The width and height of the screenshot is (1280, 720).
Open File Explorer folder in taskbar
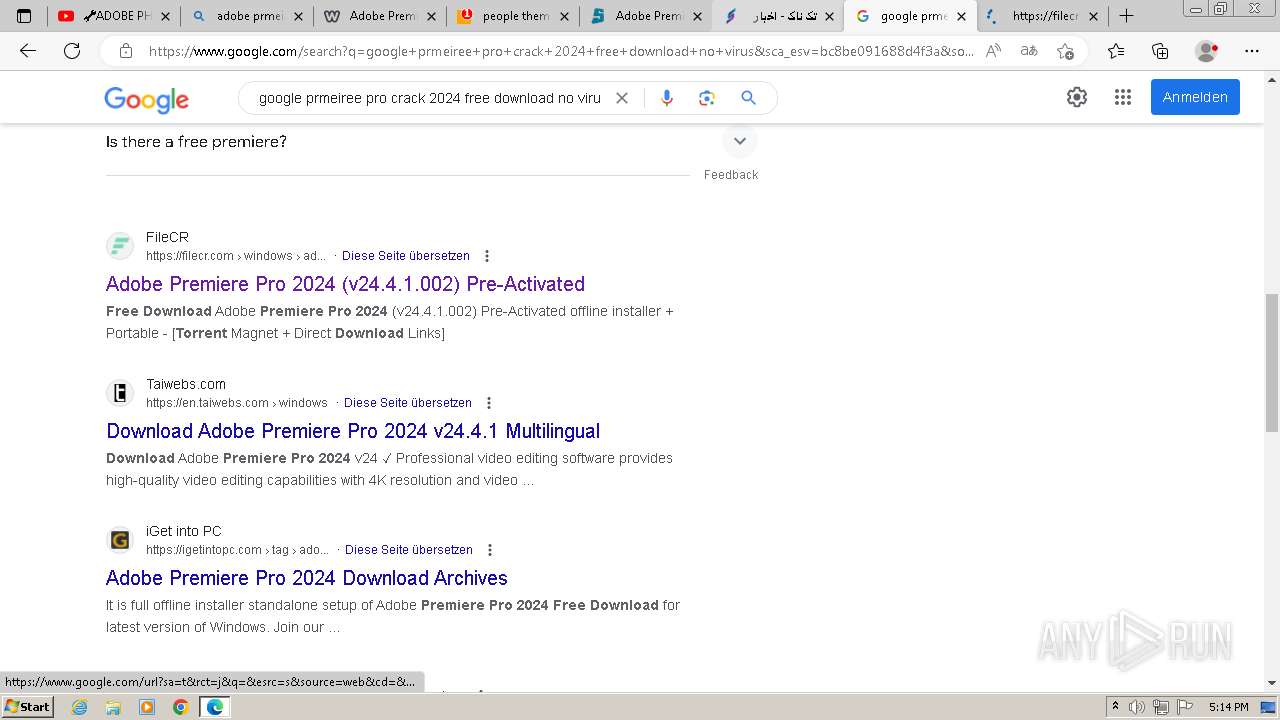(x=113, y=707)
